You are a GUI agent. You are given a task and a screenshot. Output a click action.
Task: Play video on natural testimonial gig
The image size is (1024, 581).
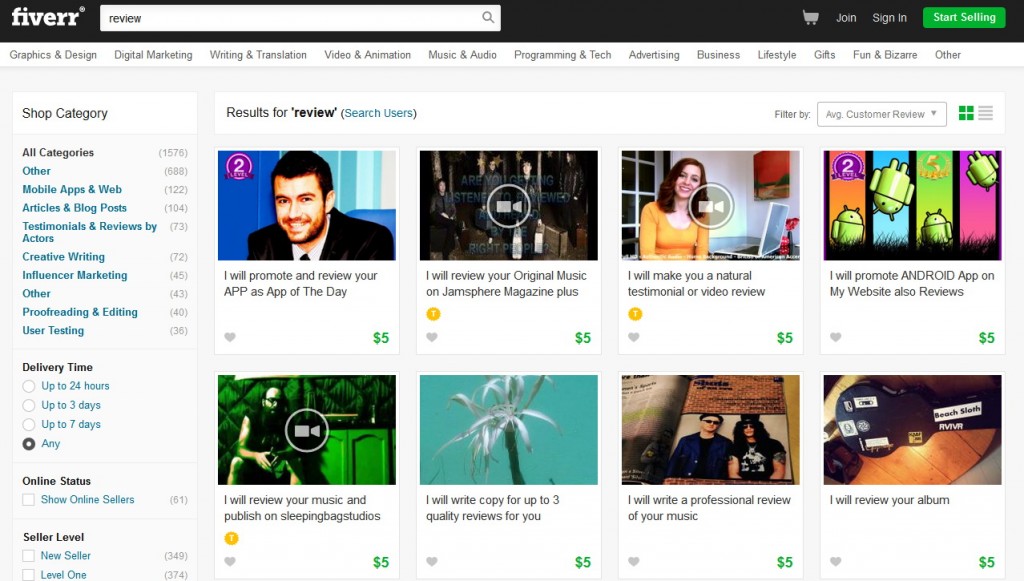coord(710,206)
